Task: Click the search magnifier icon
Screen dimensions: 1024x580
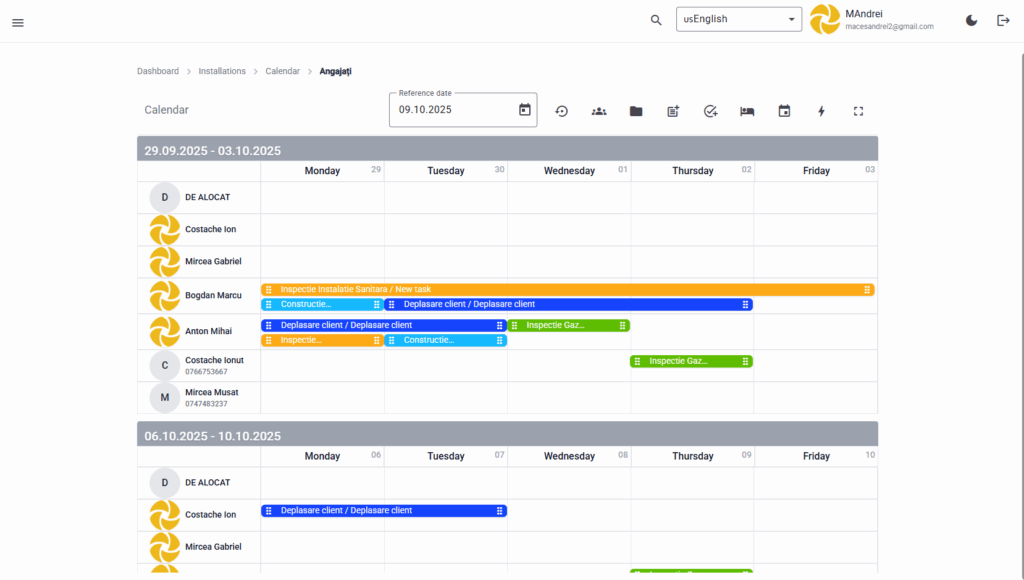Action: (656, 20)
